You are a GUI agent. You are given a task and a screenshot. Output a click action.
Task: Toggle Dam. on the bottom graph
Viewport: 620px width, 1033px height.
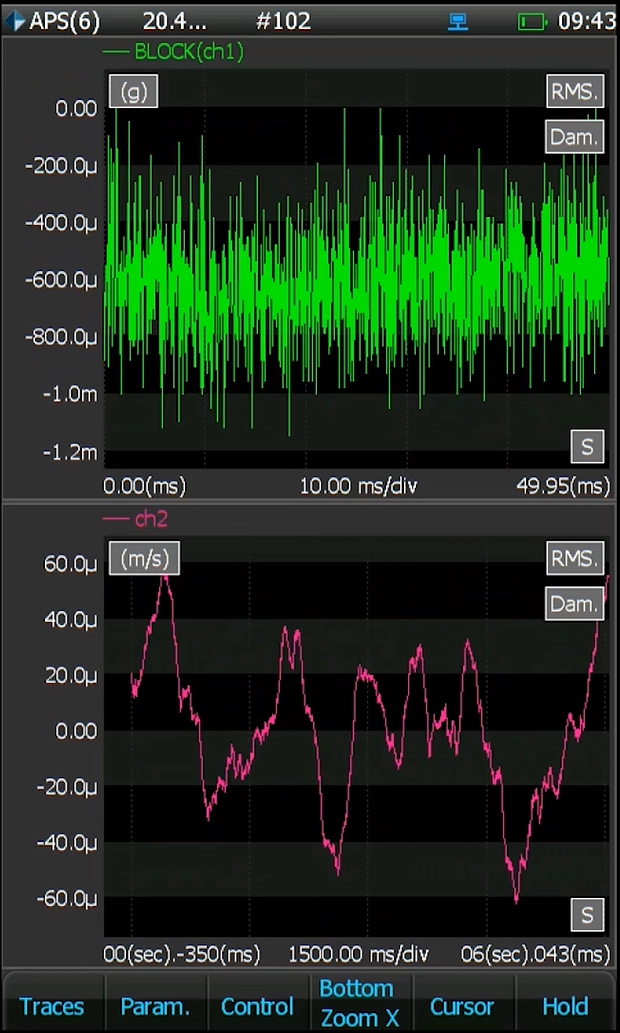pyautogui.click(x=575, y=604)
